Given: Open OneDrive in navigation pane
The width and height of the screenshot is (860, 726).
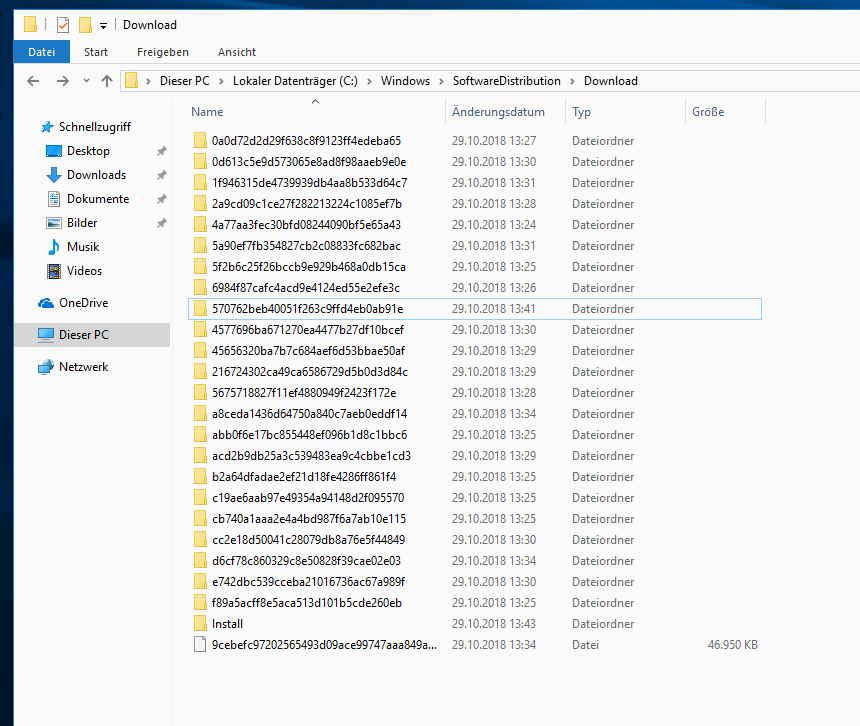Looking at the screenshot, I should 83,303.
